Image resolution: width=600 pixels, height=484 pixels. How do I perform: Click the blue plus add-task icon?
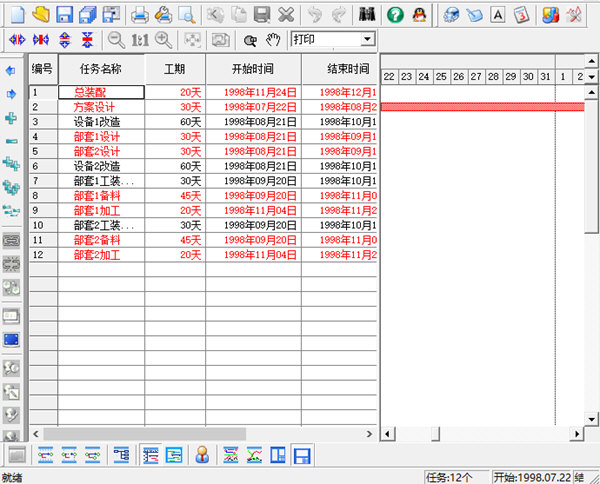(x=12, y=118)
